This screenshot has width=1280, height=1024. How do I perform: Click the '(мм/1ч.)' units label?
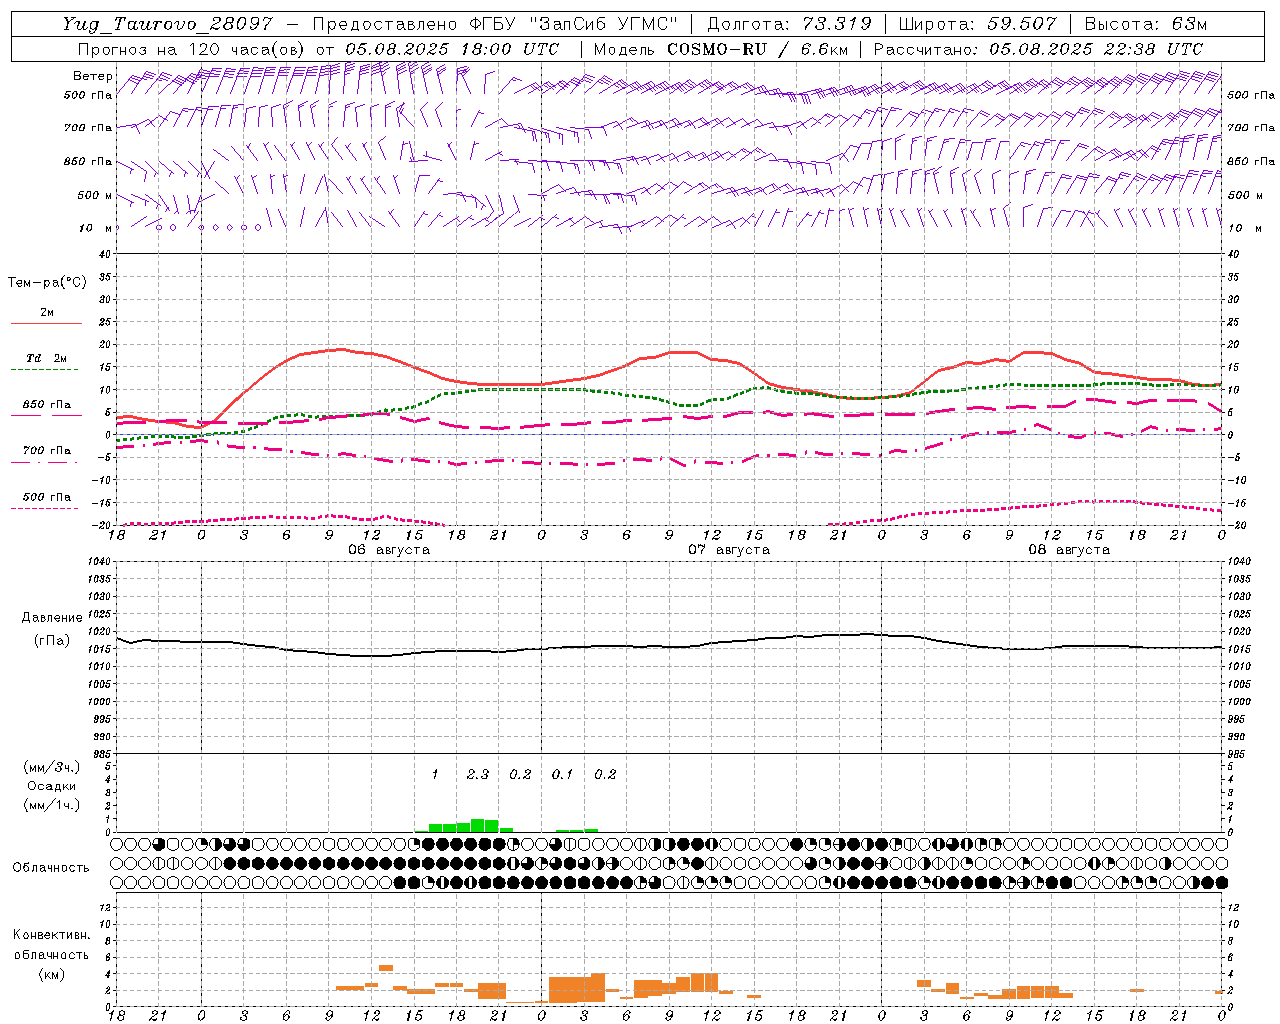52,805
